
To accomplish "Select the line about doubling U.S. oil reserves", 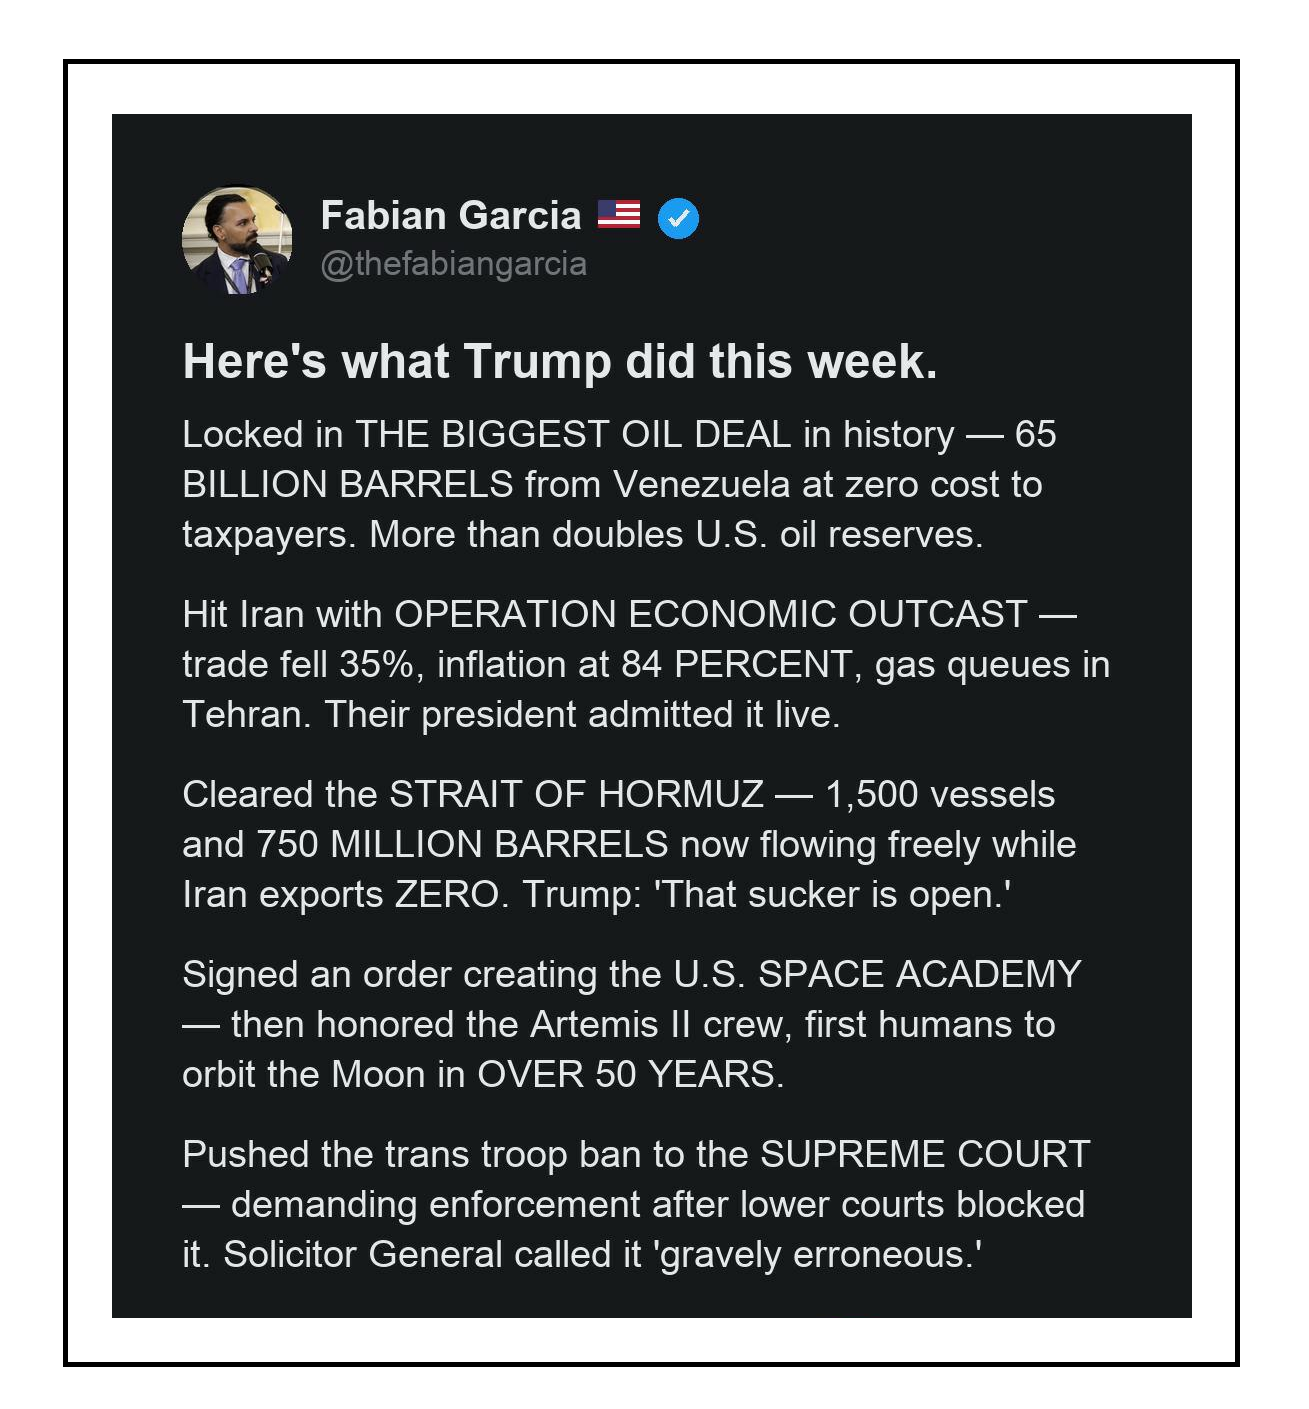I will (x=676, y=534).
